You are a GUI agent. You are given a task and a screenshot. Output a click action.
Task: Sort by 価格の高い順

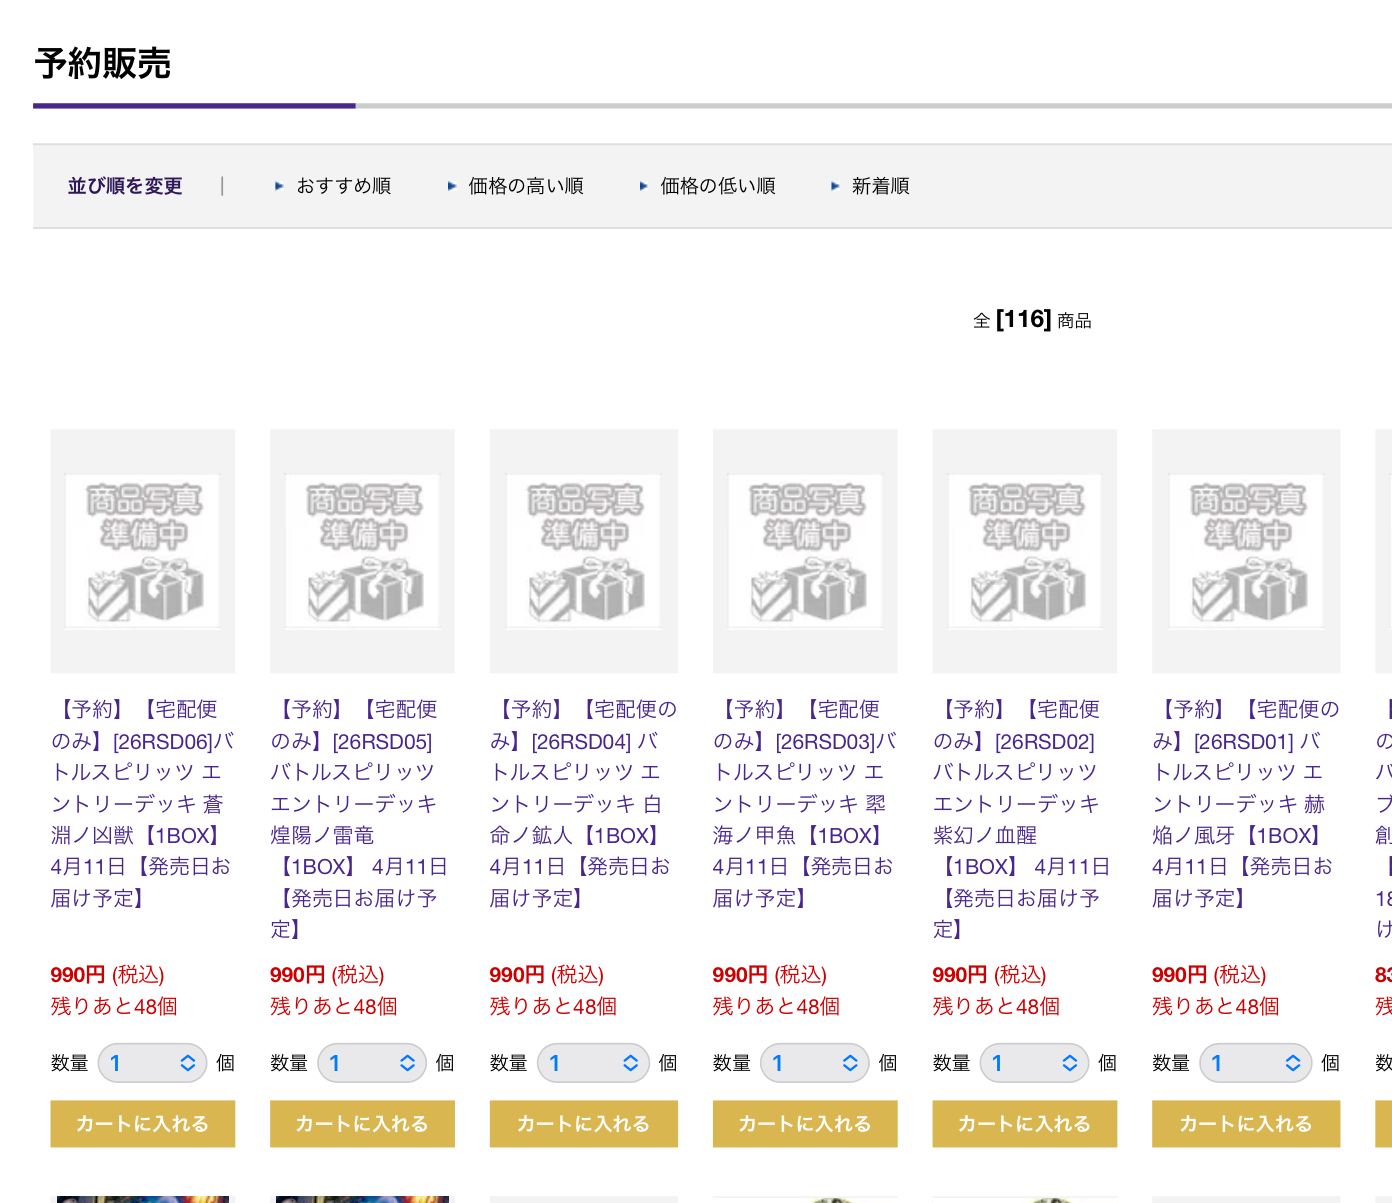pyautogui.click(x=525, y=186)
